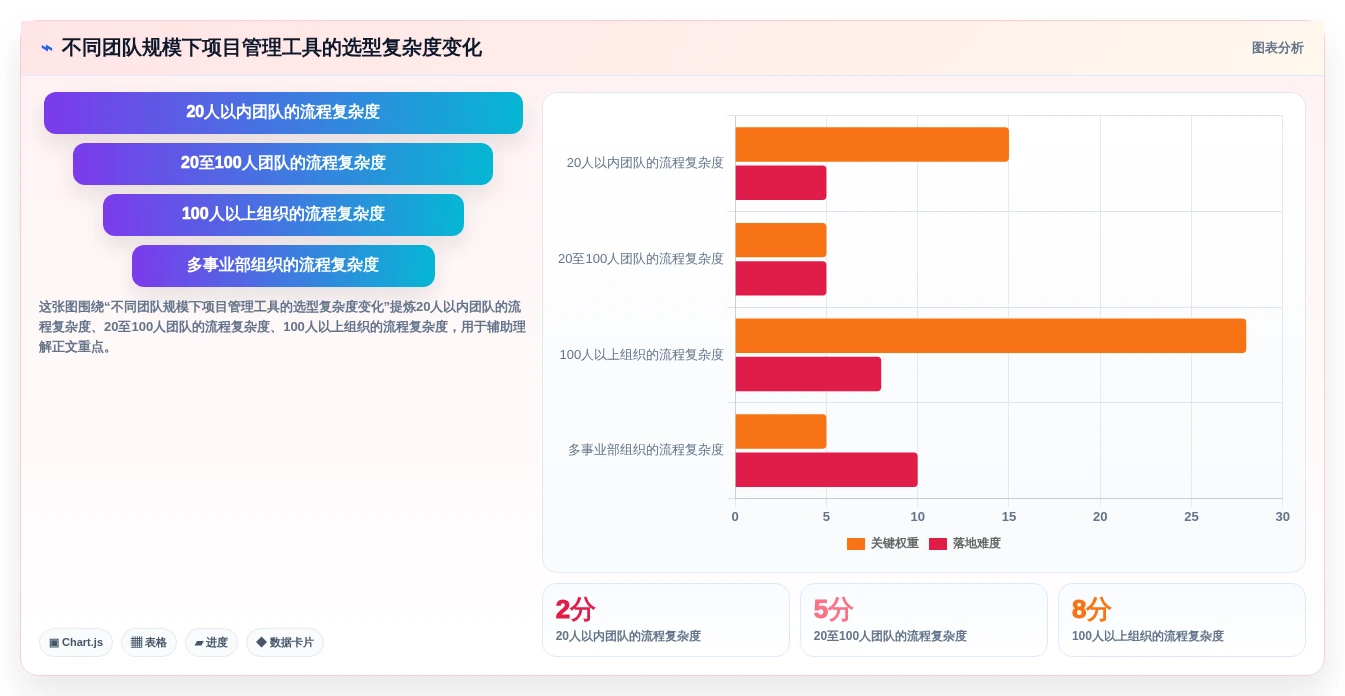1345x696 pixels.
Task: Click the chart axis label 100人以上组织的流程复杂度
Action: point(642,355)
